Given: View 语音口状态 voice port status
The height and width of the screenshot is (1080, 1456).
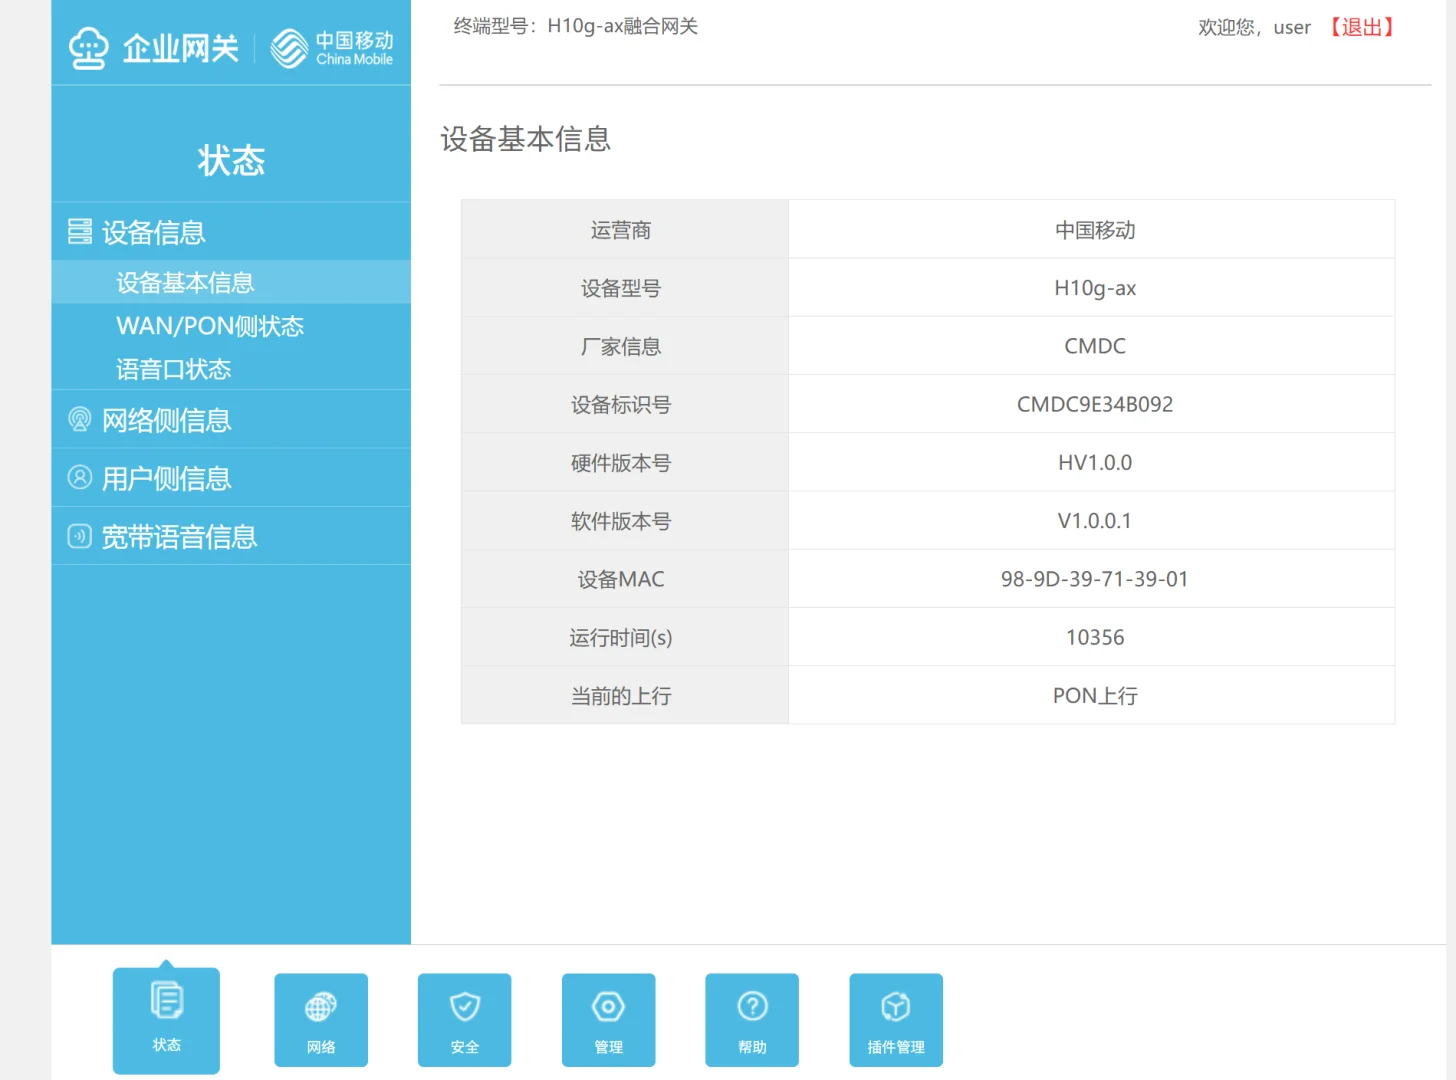Looking at the screenshot, I should (173, 369).
